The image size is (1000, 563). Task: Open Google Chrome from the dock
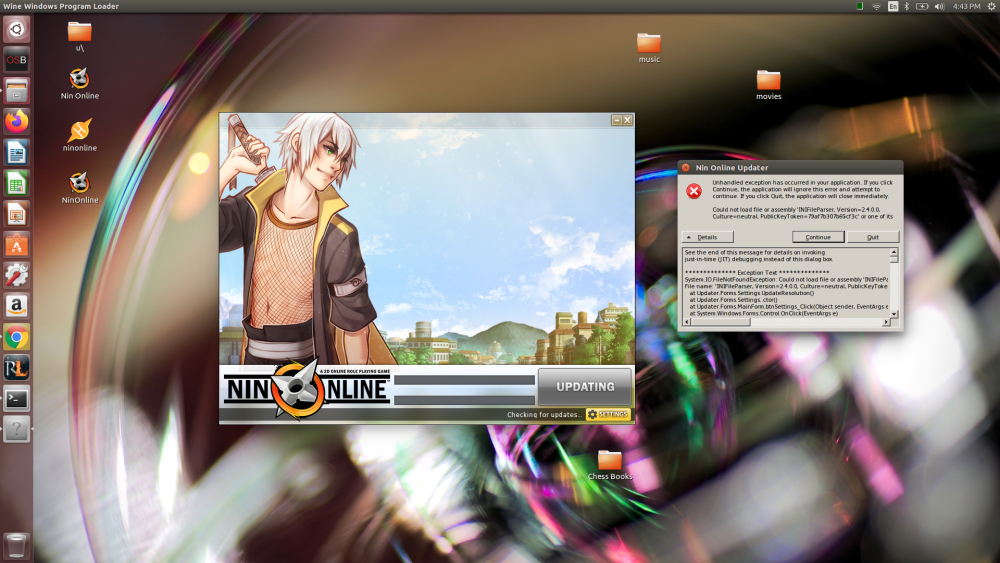pyautogui.click(x=16, y=337)
